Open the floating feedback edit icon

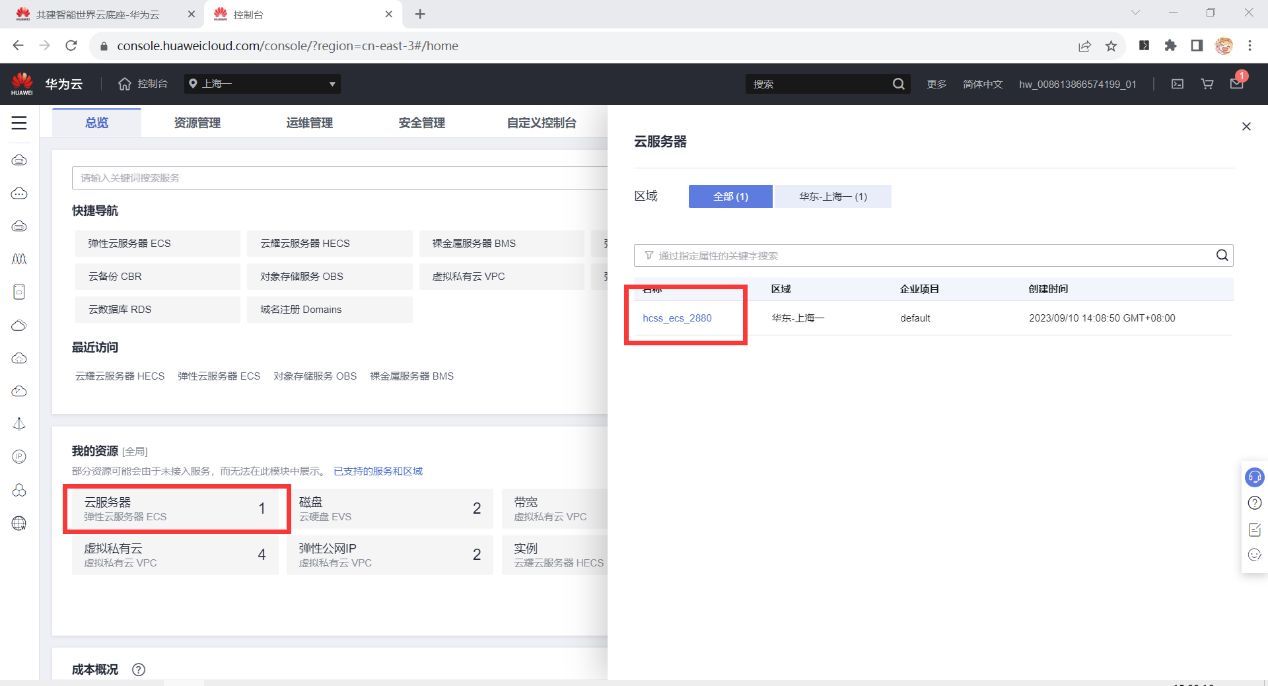pyautogui.click(x=1254, y=529)
